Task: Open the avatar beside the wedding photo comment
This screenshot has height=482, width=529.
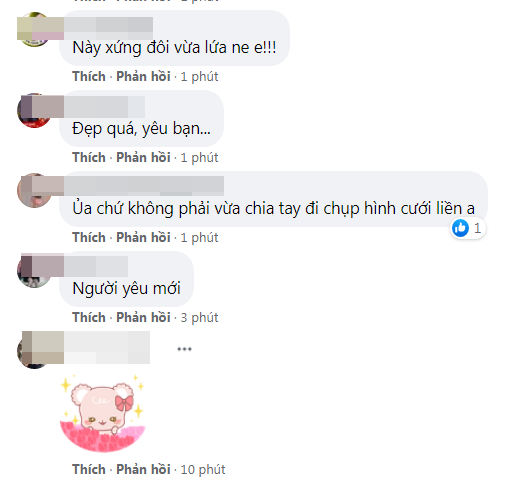Action: (34, 191)
